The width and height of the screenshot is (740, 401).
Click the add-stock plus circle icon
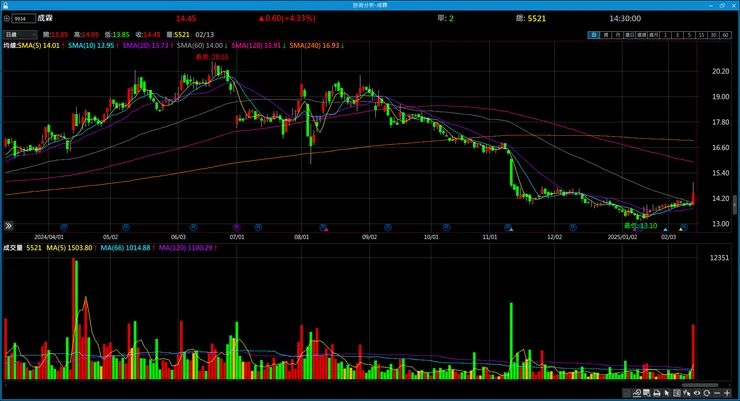(7, 18)
